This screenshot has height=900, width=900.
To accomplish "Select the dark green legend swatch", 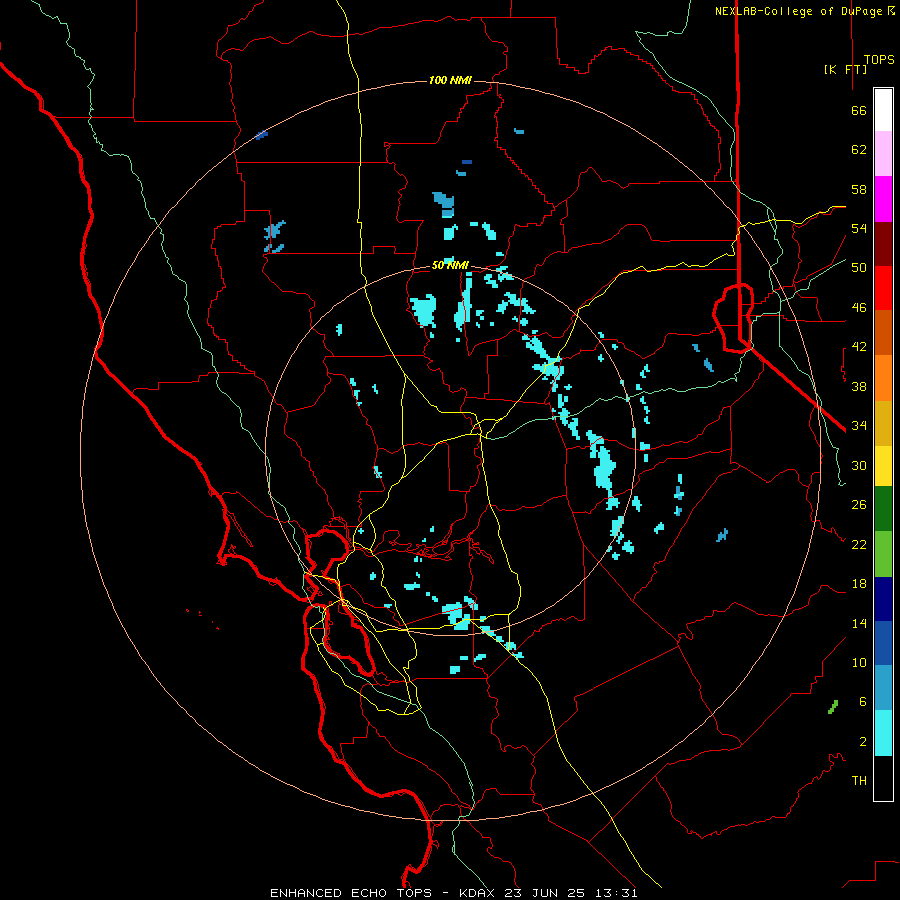I will click(x=883, y=509).
